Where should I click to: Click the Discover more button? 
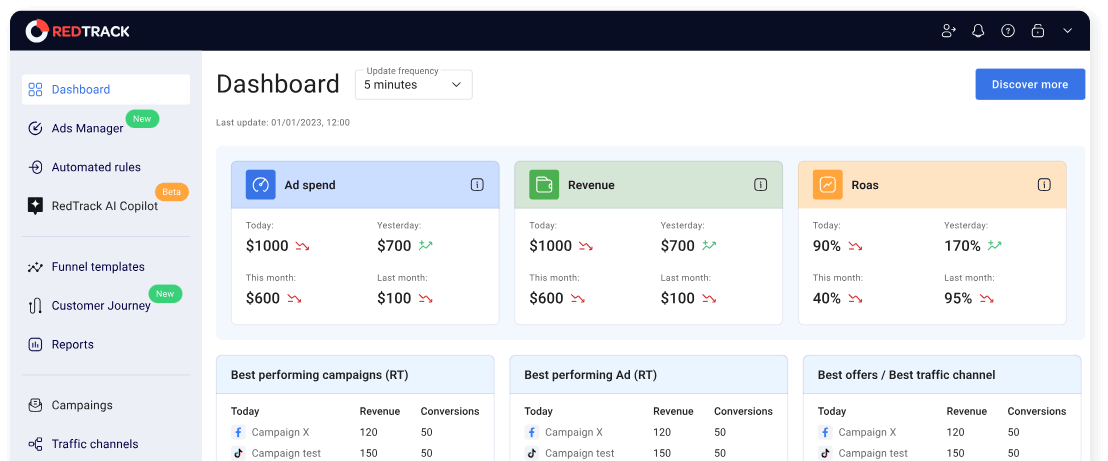point(1030,84)
